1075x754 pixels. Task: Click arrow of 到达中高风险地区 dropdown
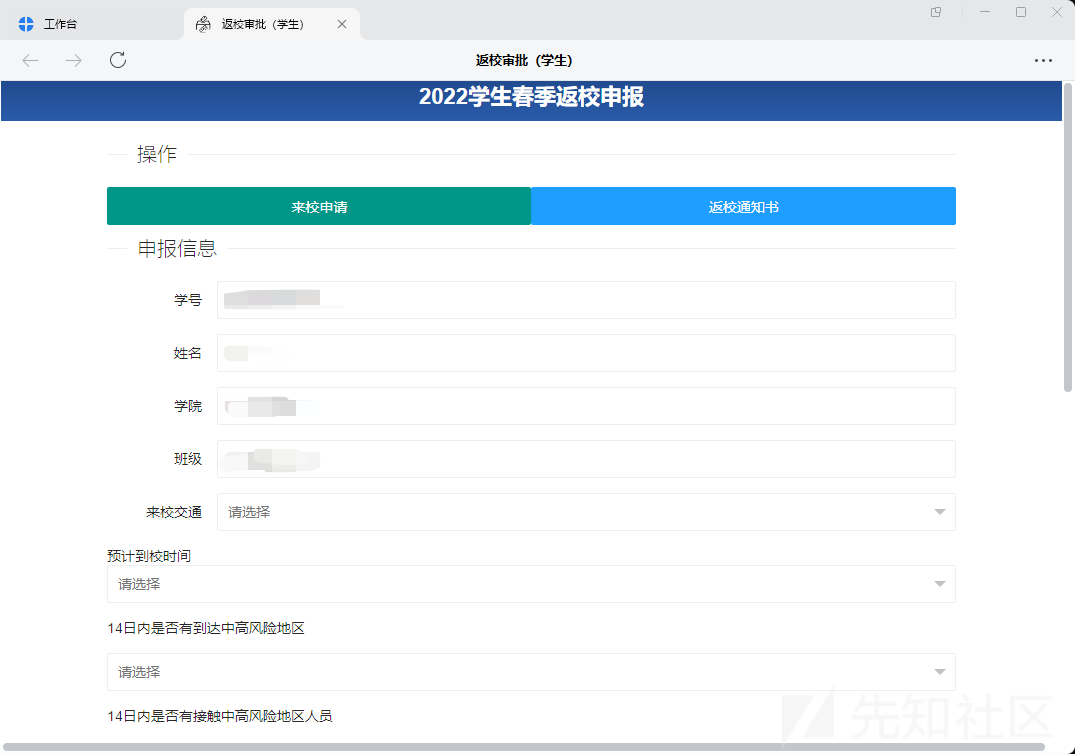940,672
